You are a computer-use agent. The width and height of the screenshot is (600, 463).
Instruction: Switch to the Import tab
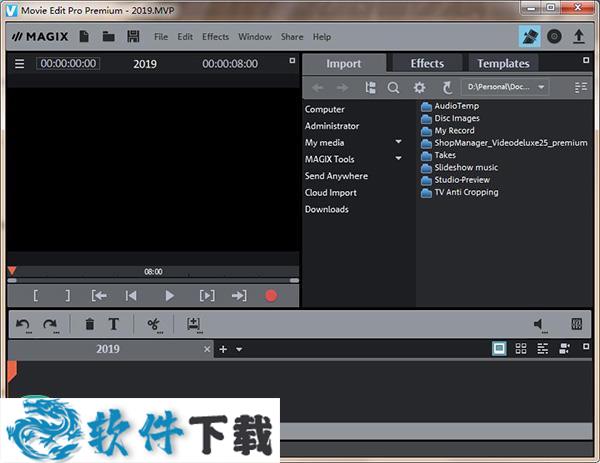click(x=344, y=63)
